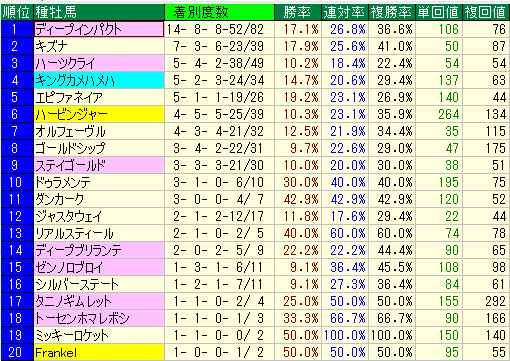Select the タニノギムレット pink cell

[99, 301]
